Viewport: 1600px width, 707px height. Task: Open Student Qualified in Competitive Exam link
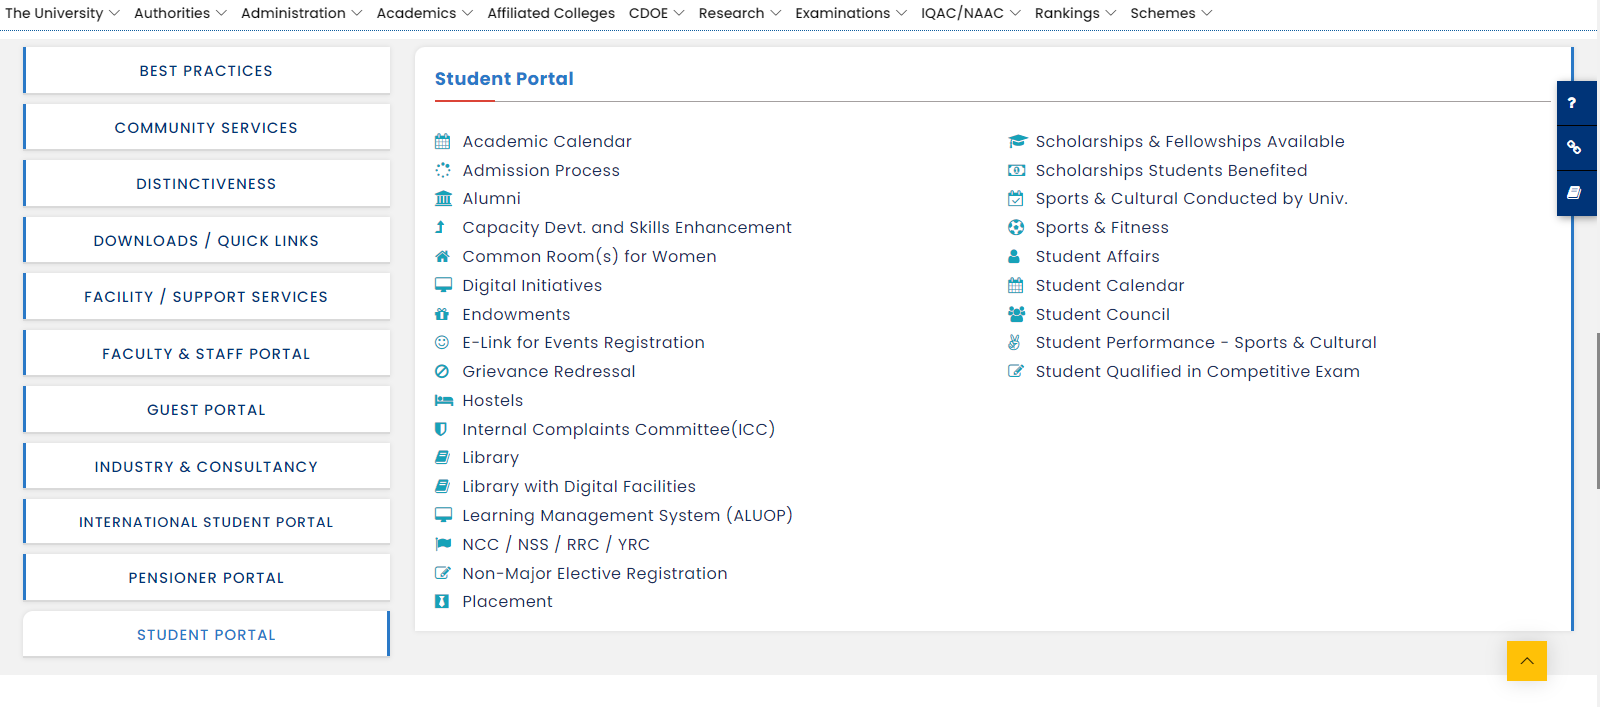(x=1197, y=372)
